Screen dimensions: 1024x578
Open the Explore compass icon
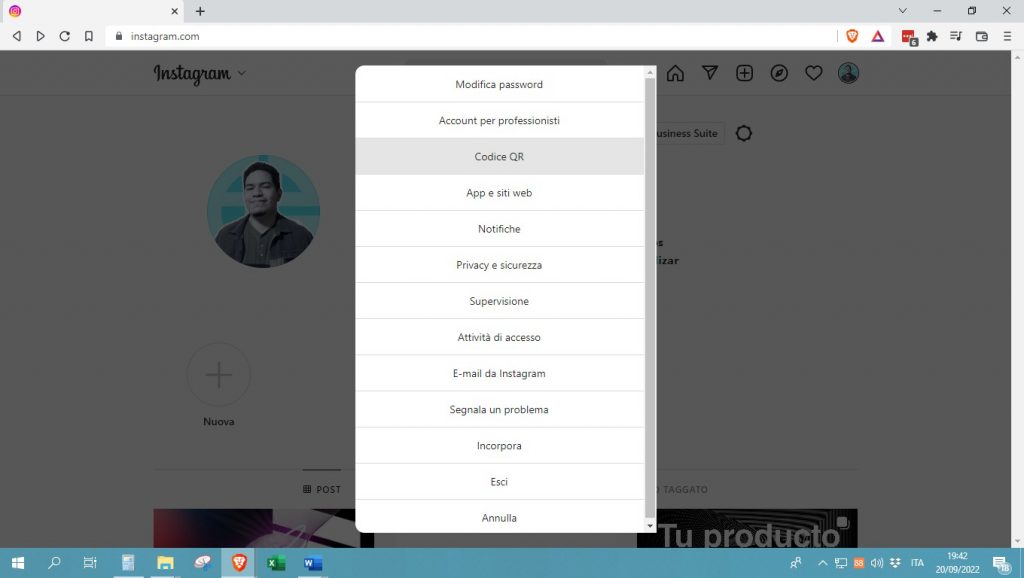(x=779, y=73)
